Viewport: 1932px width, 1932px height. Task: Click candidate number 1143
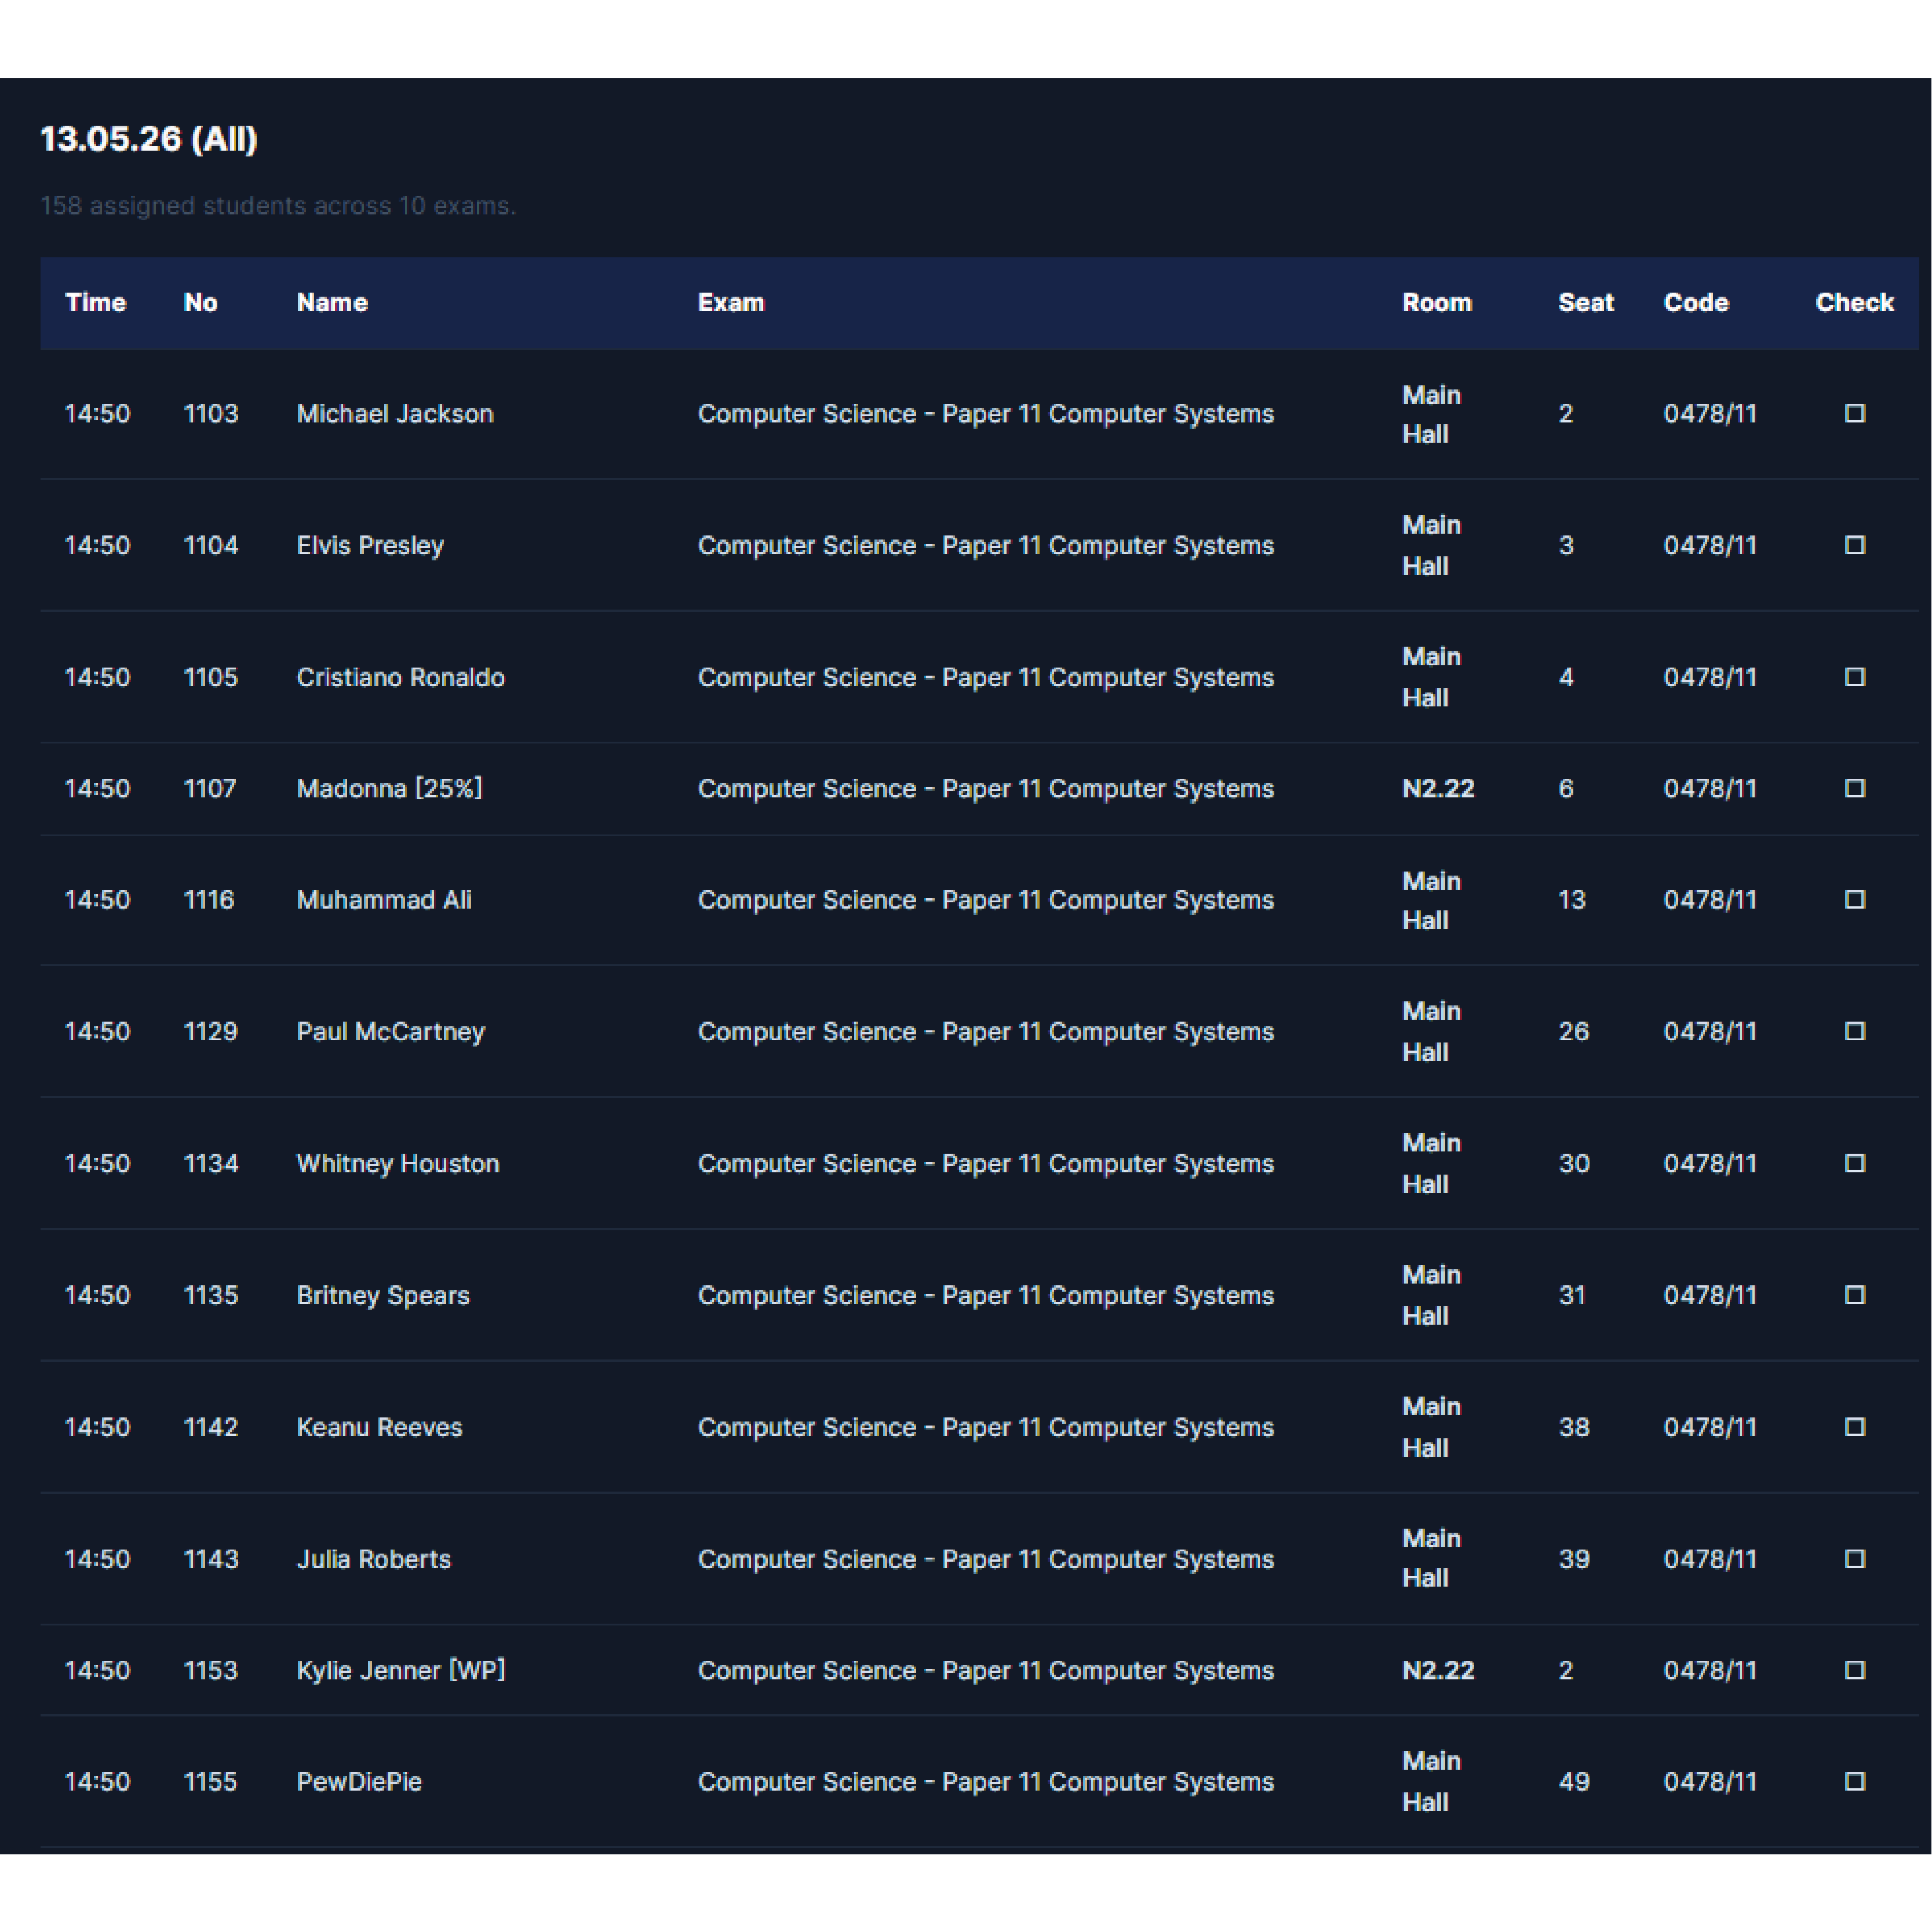coord(211,1559)
